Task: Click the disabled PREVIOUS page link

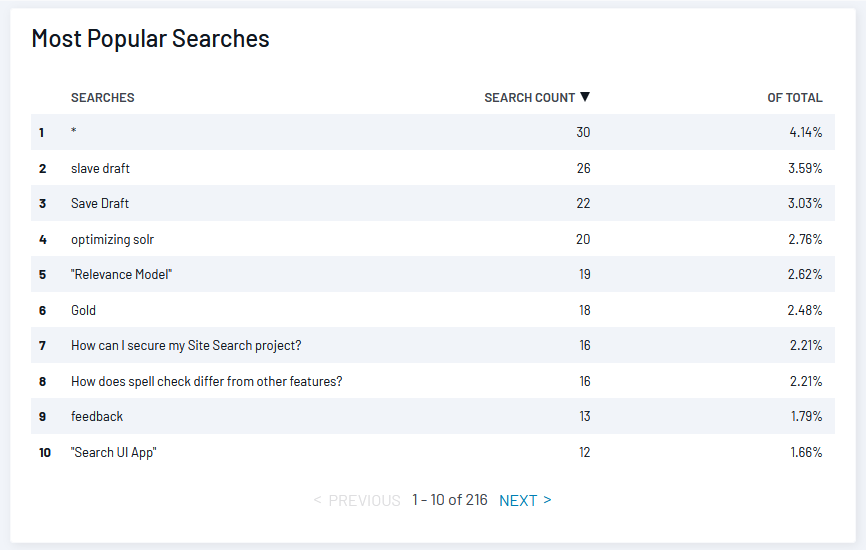Action: click(357, 500)
